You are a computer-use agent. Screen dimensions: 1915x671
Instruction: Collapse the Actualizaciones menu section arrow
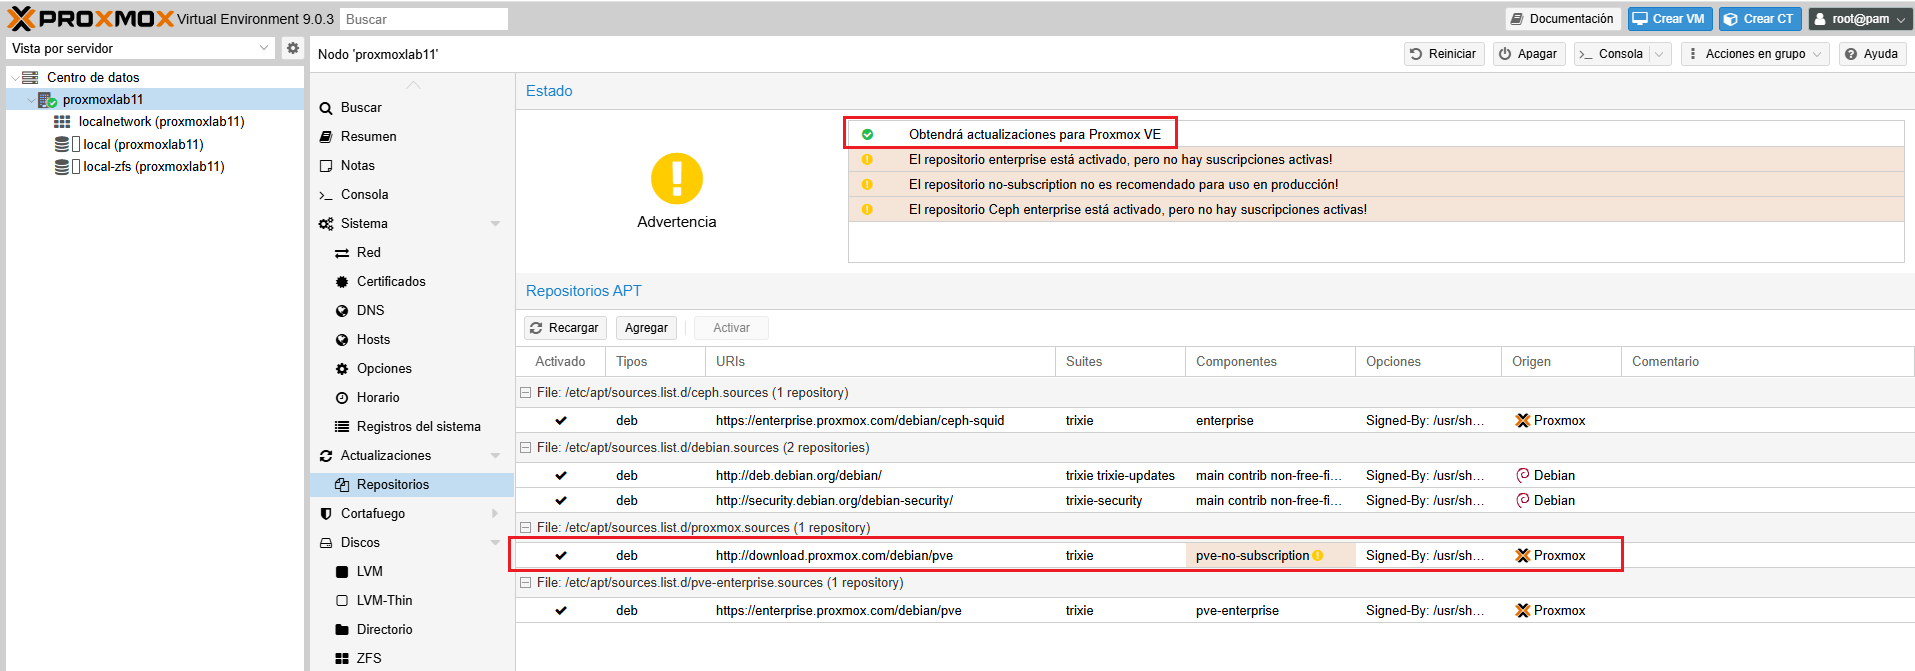[x=495, y=456]
